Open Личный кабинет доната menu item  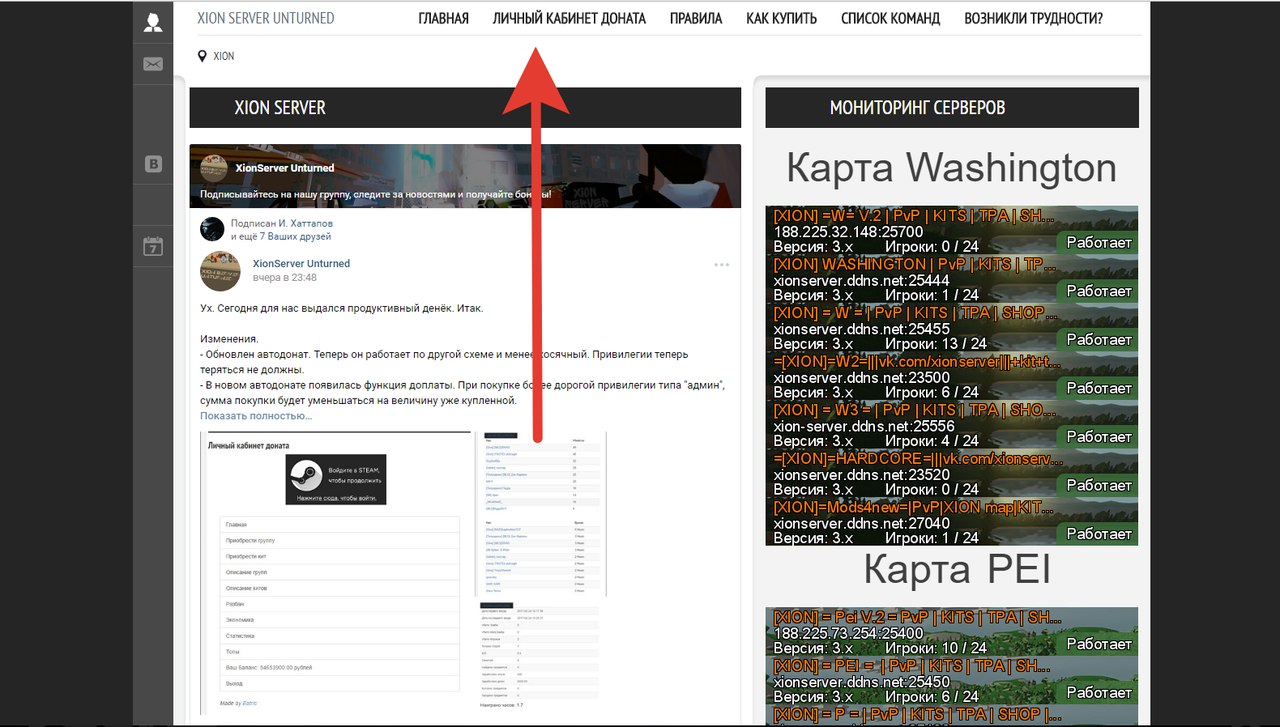point(569,18)
